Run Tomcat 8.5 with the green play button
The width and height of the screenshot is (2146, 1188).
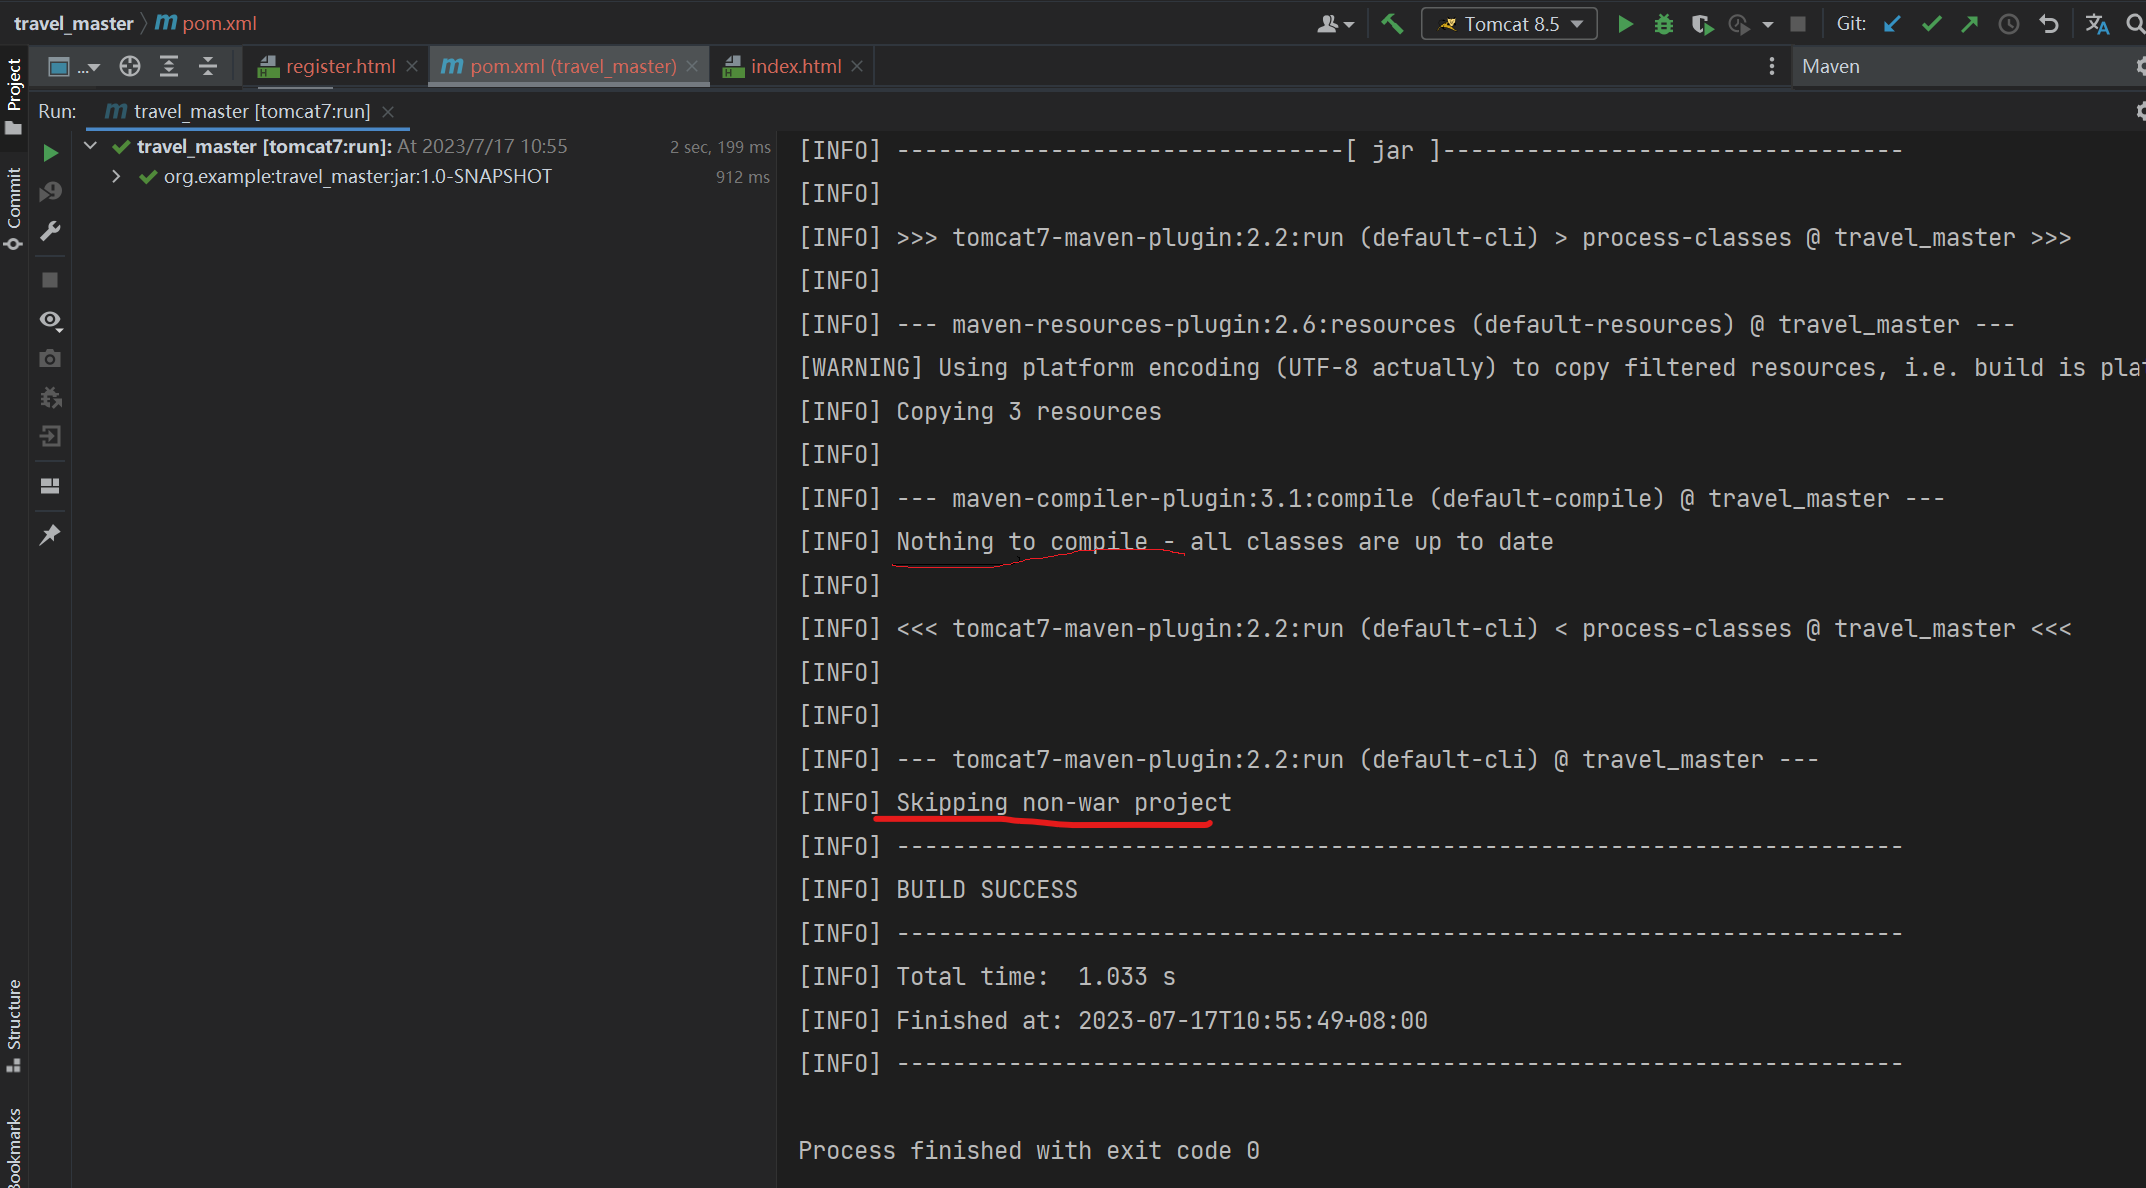coord(1625,24)
